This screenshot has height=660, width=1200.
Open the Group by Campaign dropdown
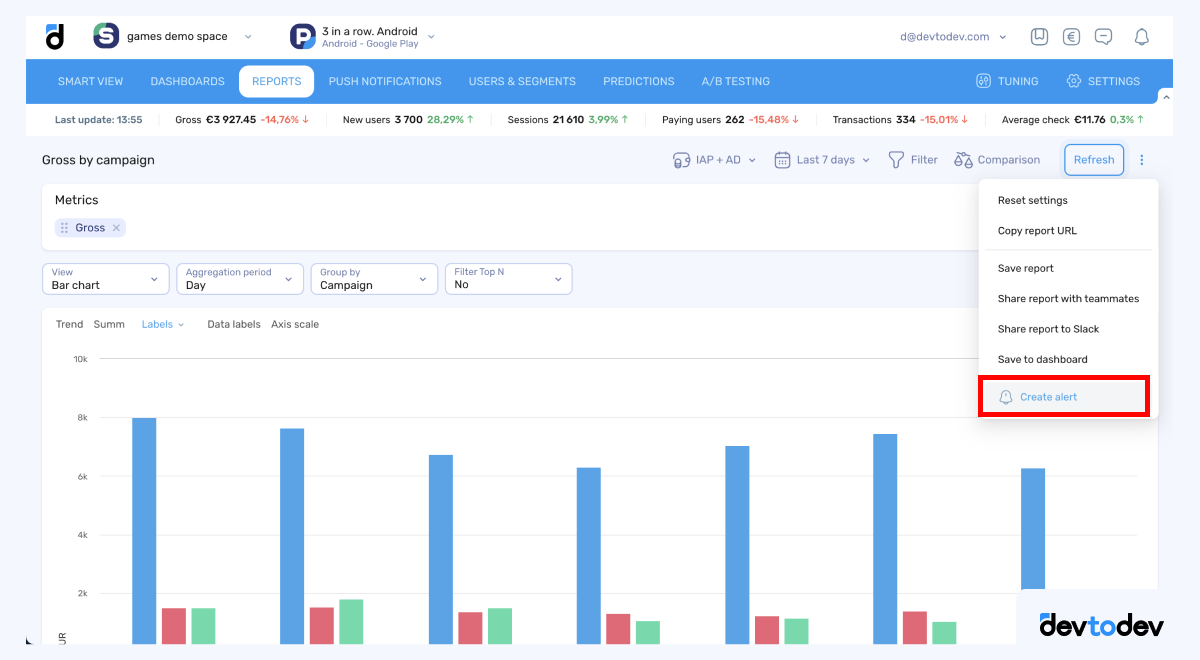click(373, 279)
